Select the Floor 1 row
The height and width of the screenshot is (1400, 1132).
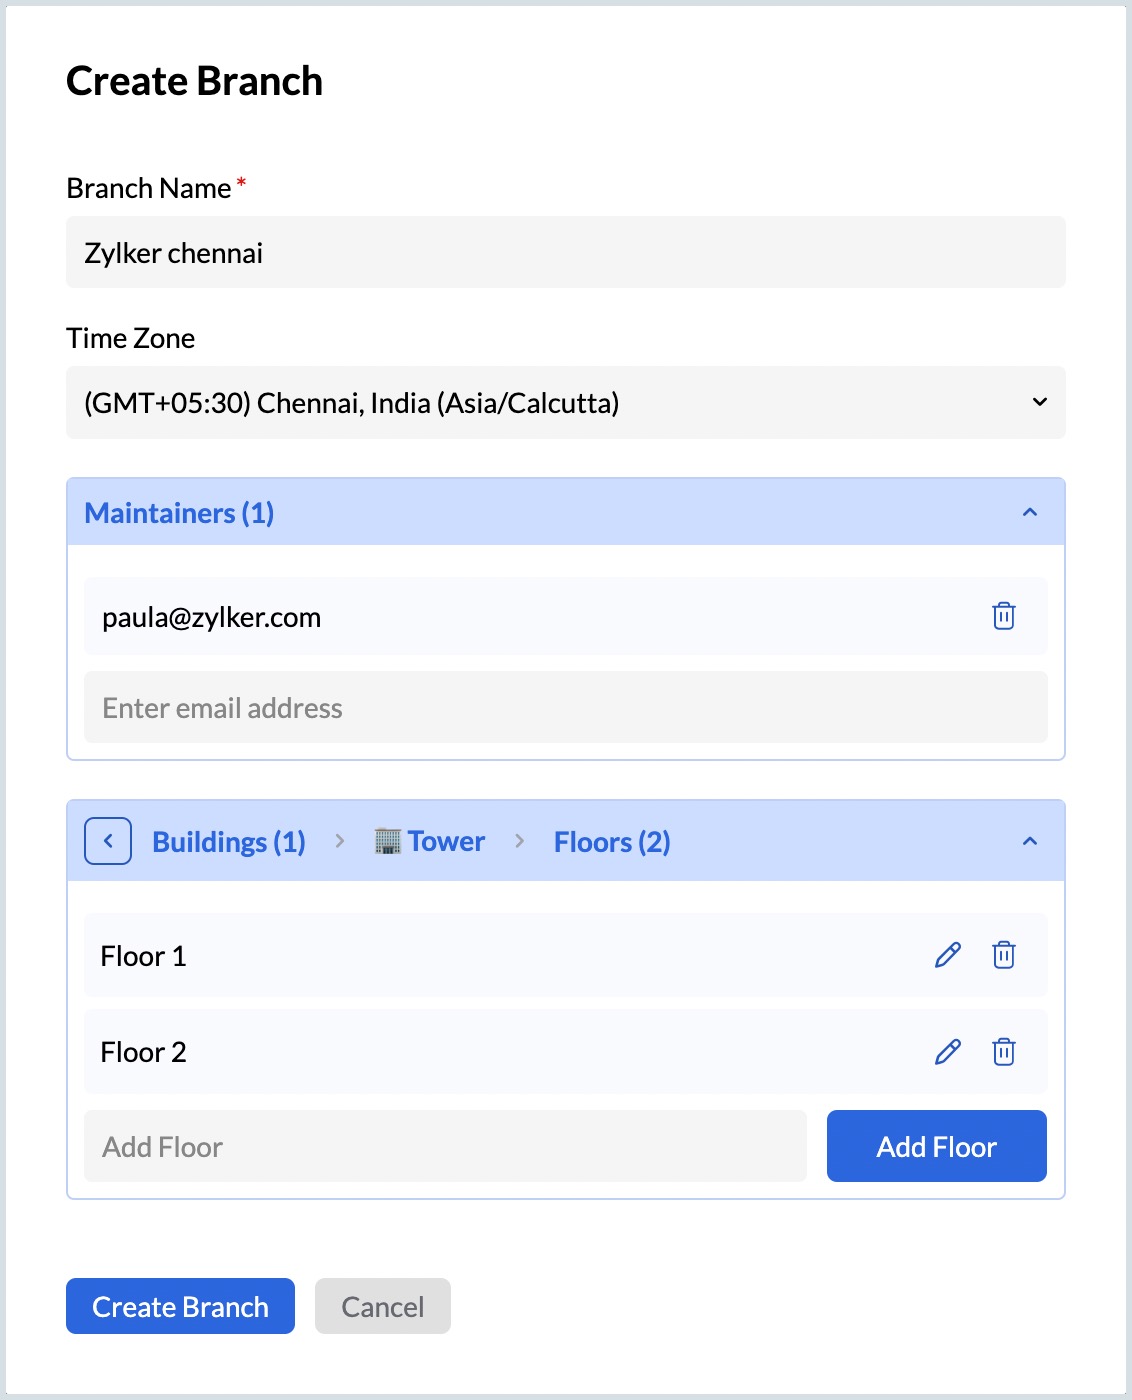pos(500,955)
